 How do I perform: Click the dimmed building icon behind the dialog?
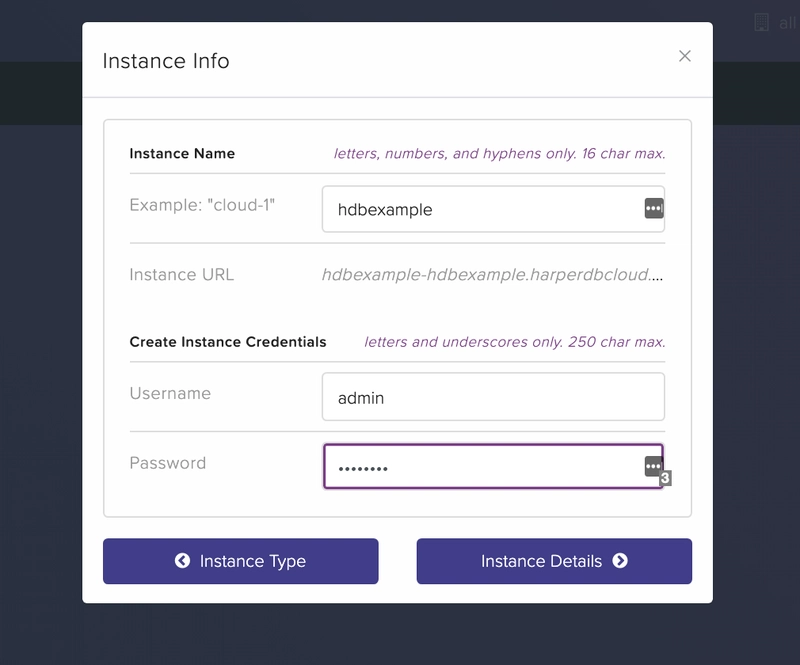(x=761, y=22)
